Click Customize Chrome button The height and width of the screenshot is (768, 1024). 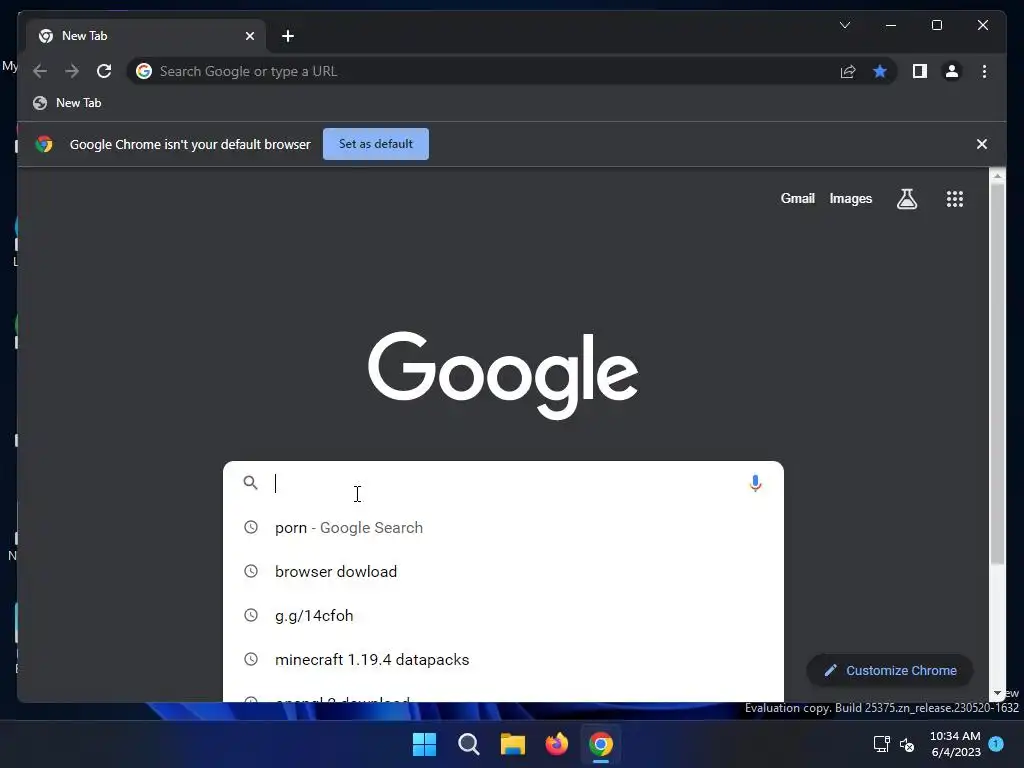tap(890, 671)
